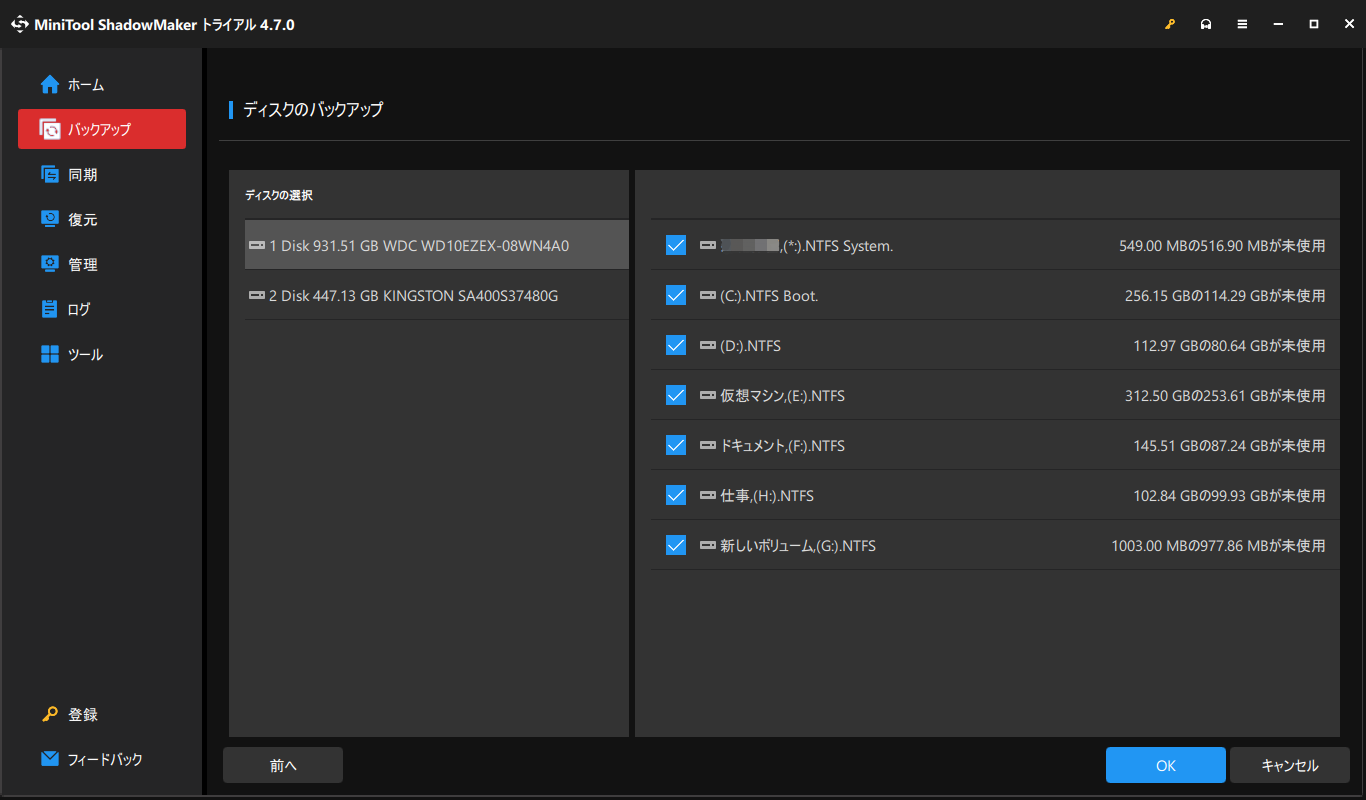Image resolution: width=1366 pixels, height=800 pixels.
Task: Click the Backup icon in sidebar
Action: pos(50,129)
